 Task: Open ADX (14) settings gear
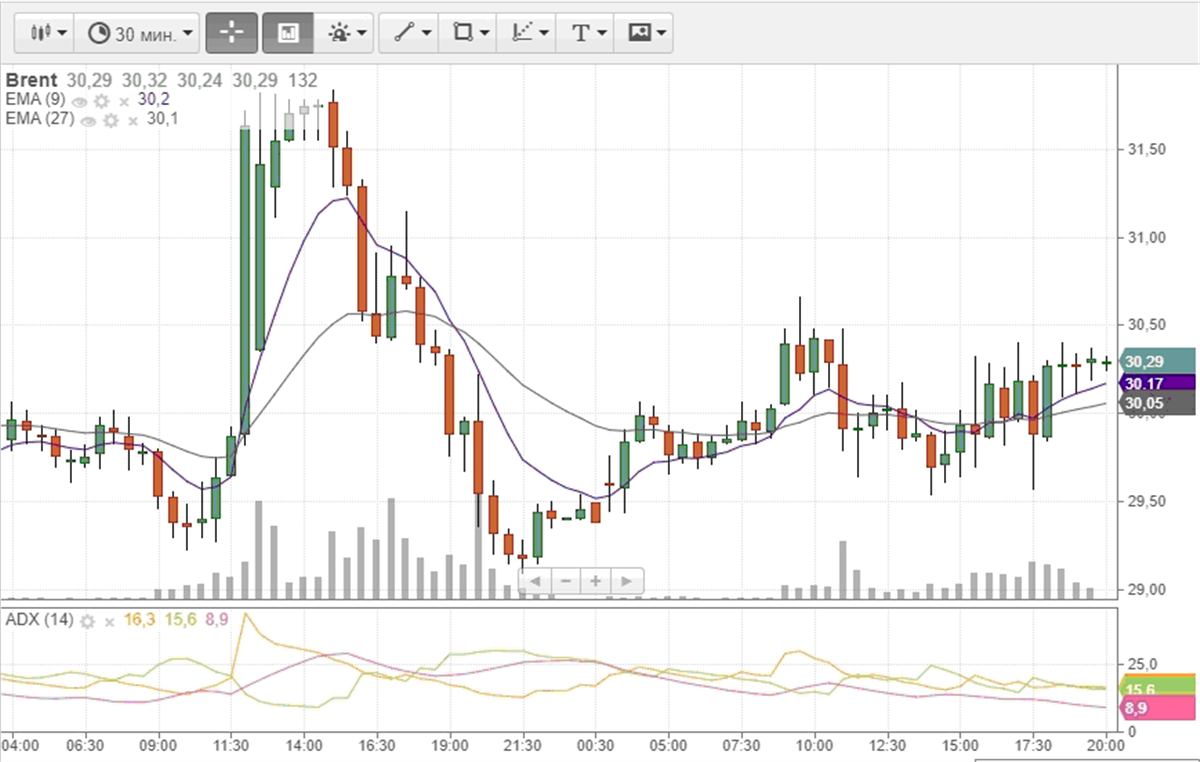tap(88, 621)
